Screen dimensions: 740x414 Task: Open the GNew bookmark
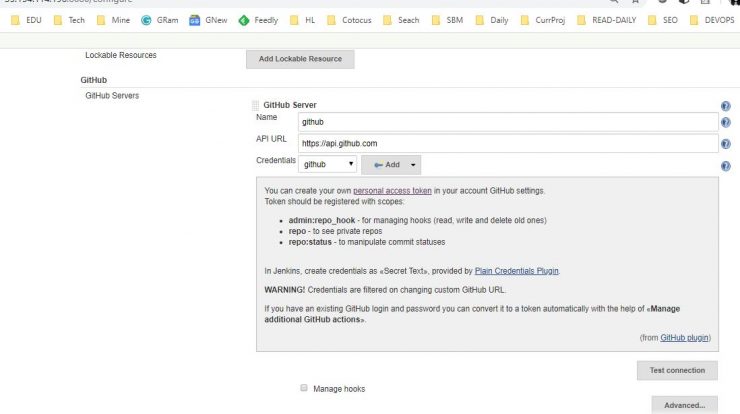coord(208,20)
